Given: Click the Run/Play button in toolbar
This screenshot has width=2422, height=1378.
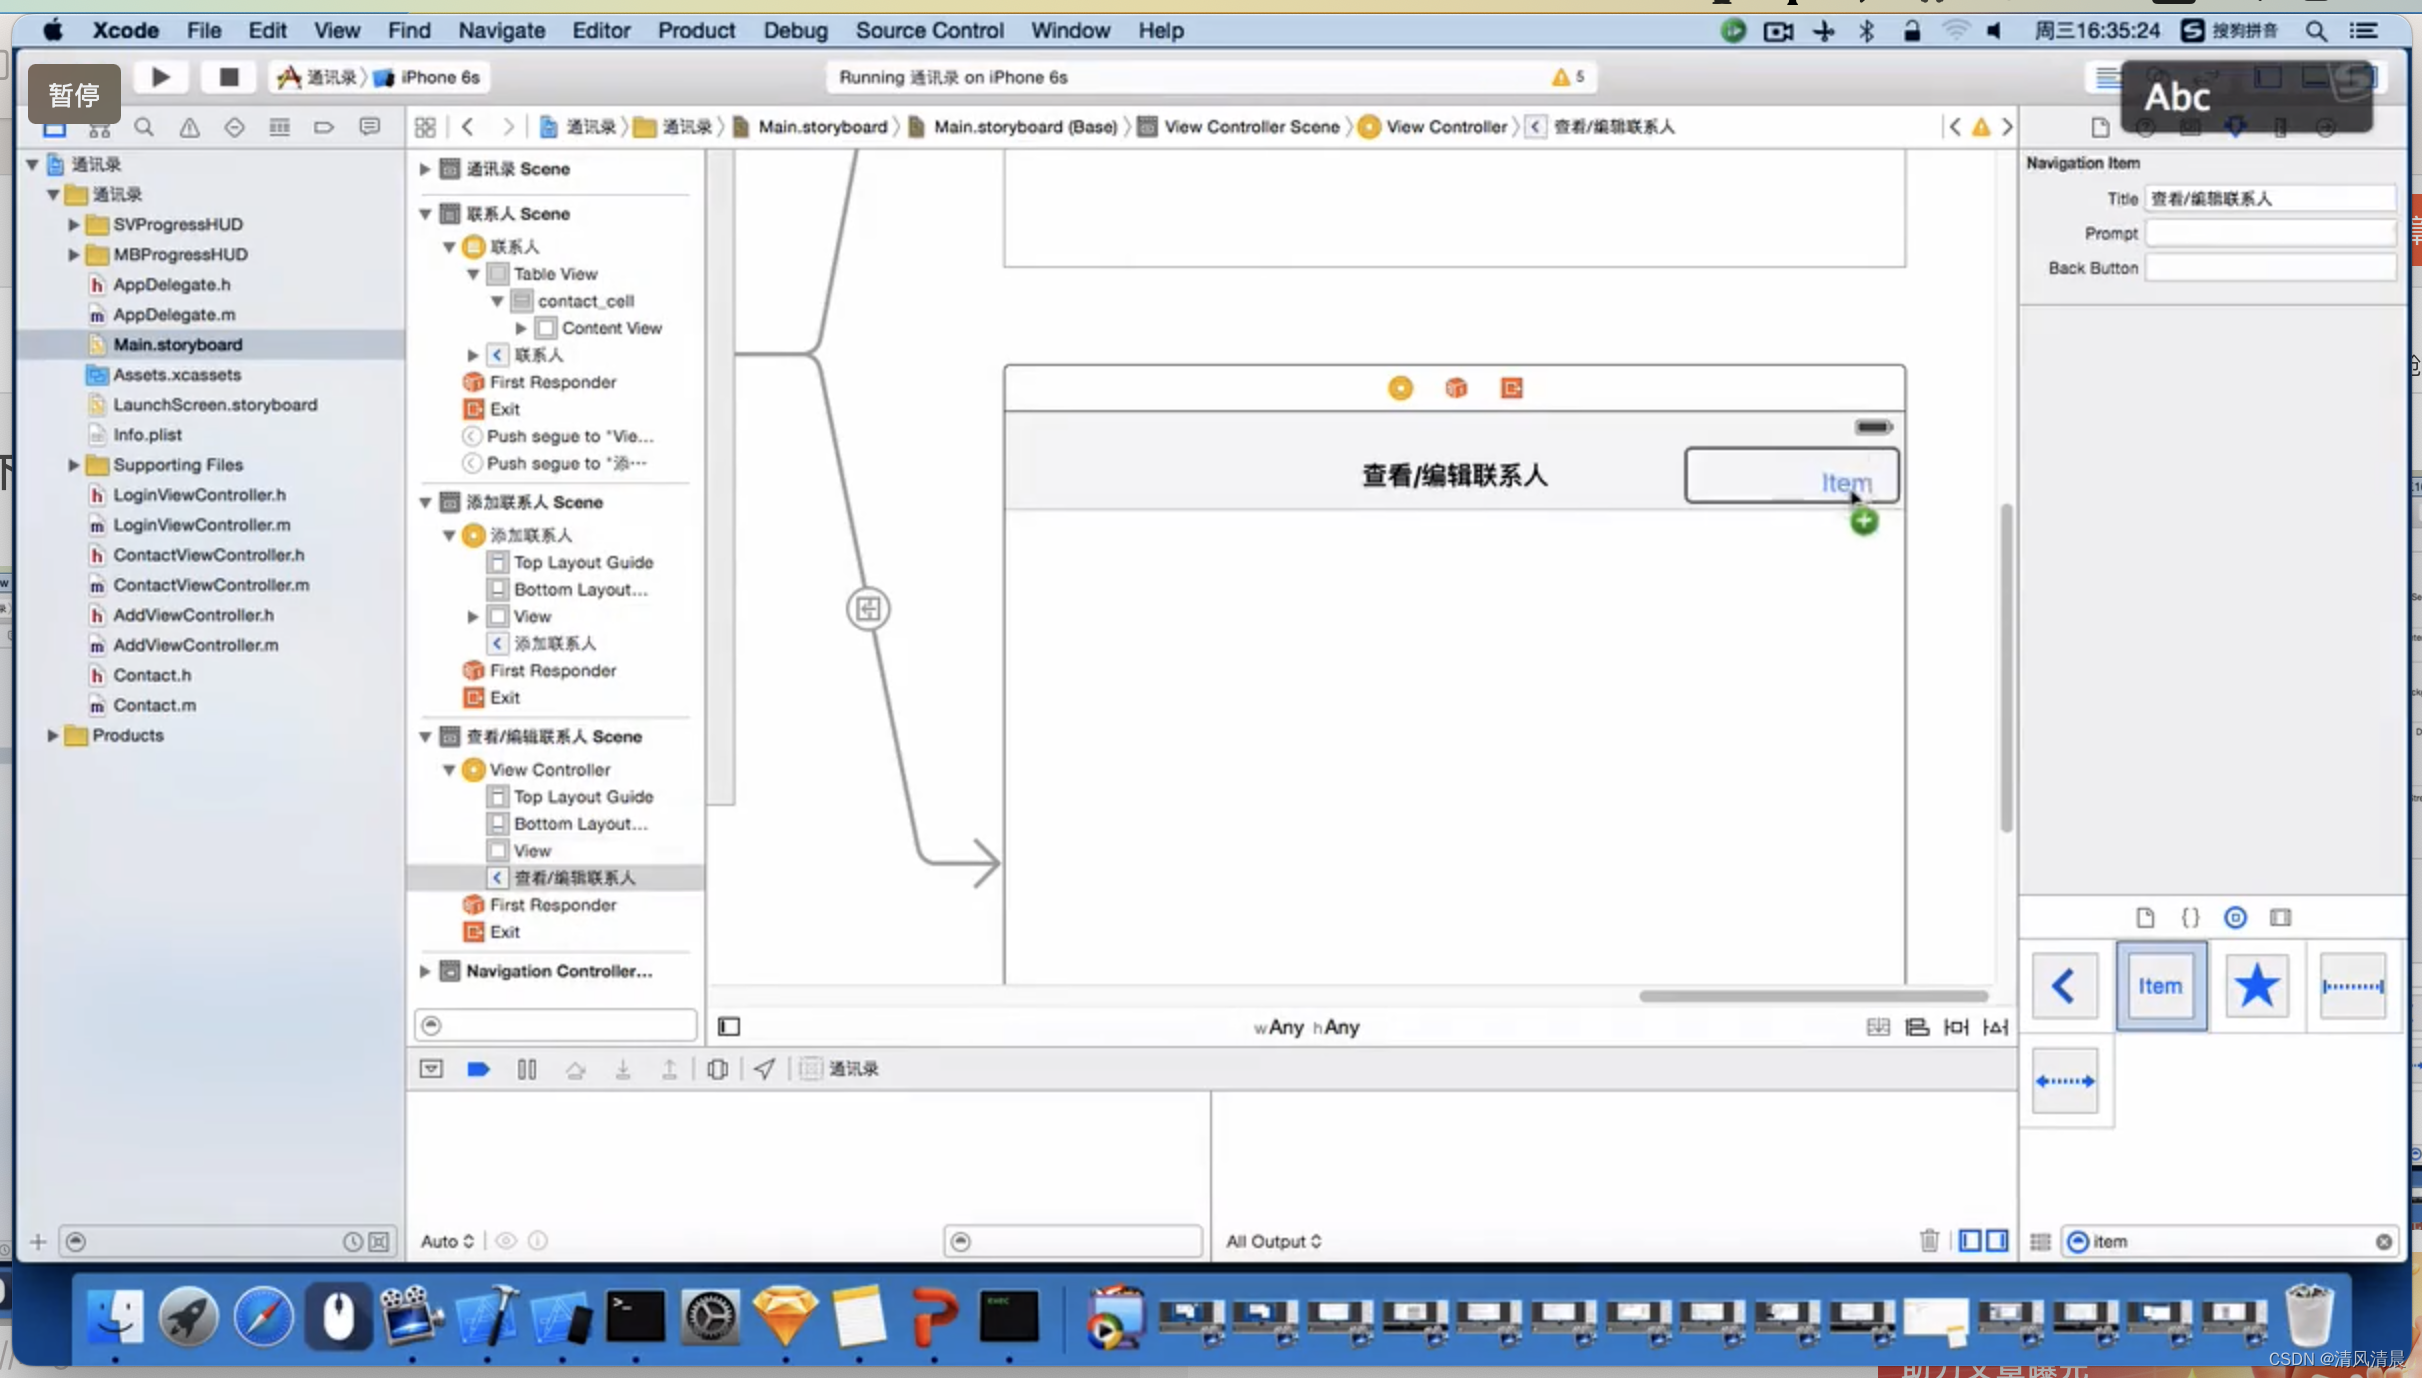Looking at the screenshot, I should point(161,77).
